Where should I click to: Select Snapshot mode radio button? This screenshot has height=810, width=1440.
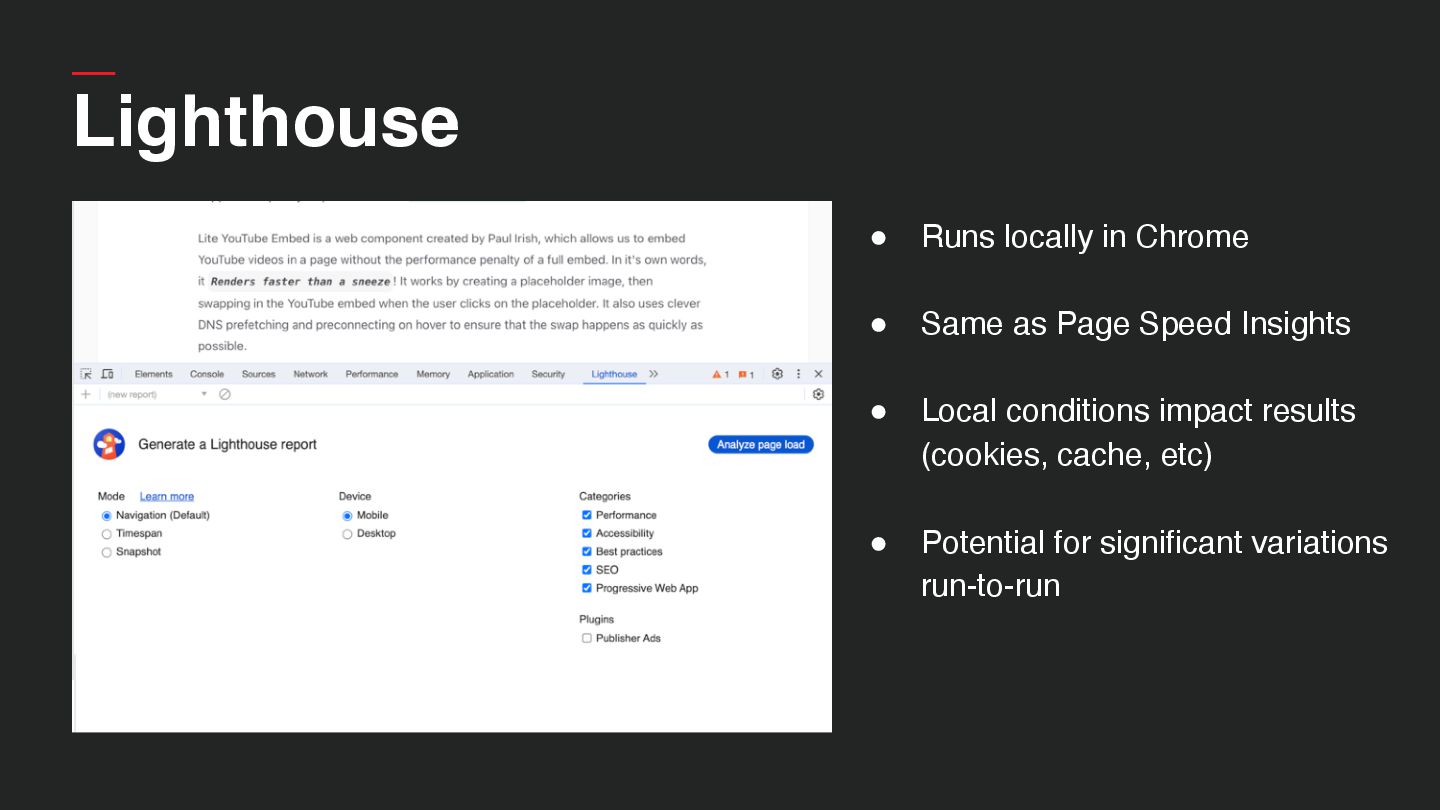tap(107, 552)
